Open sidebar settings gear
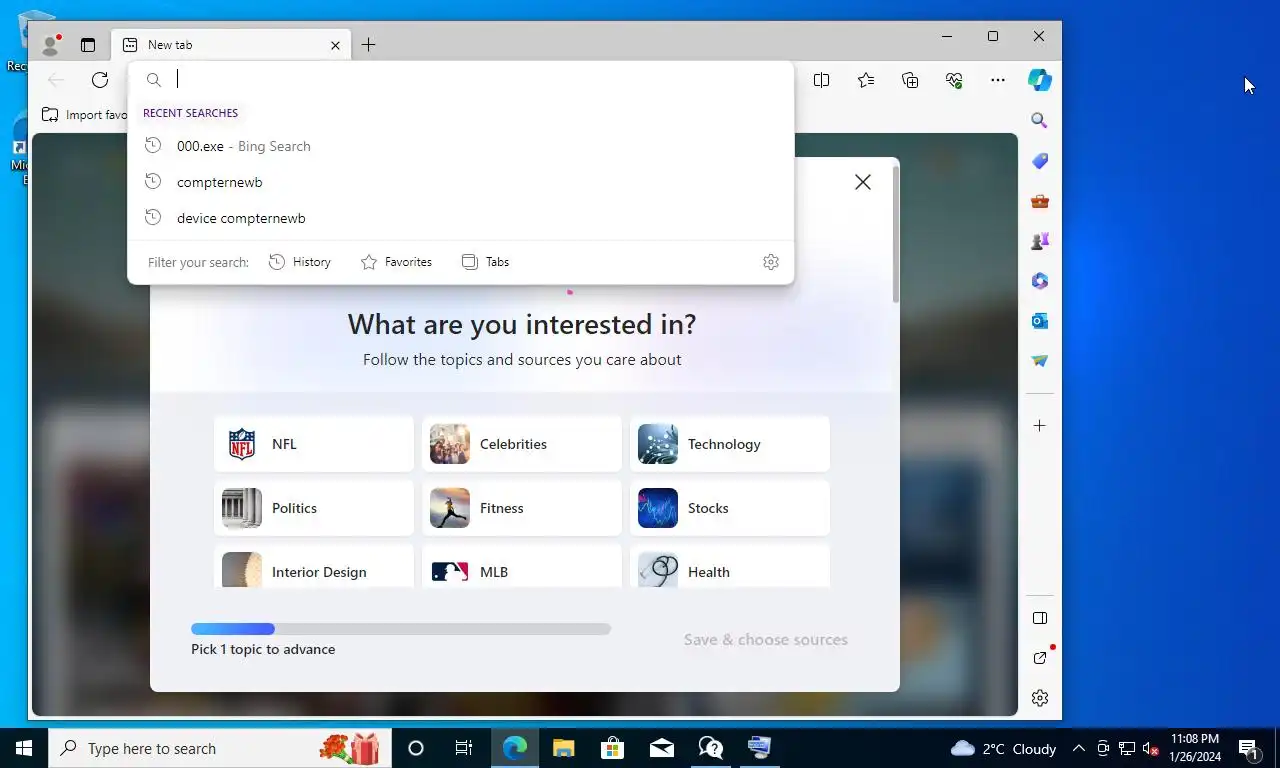The image size is (1280, 768). (1040, 698)
